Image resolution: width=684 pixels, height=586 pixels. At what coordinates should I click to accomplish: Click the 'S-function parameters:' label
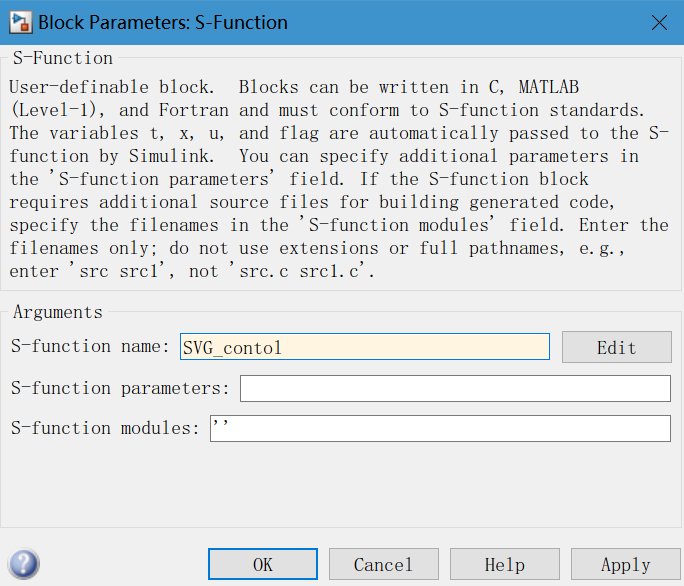click(120, 388)
